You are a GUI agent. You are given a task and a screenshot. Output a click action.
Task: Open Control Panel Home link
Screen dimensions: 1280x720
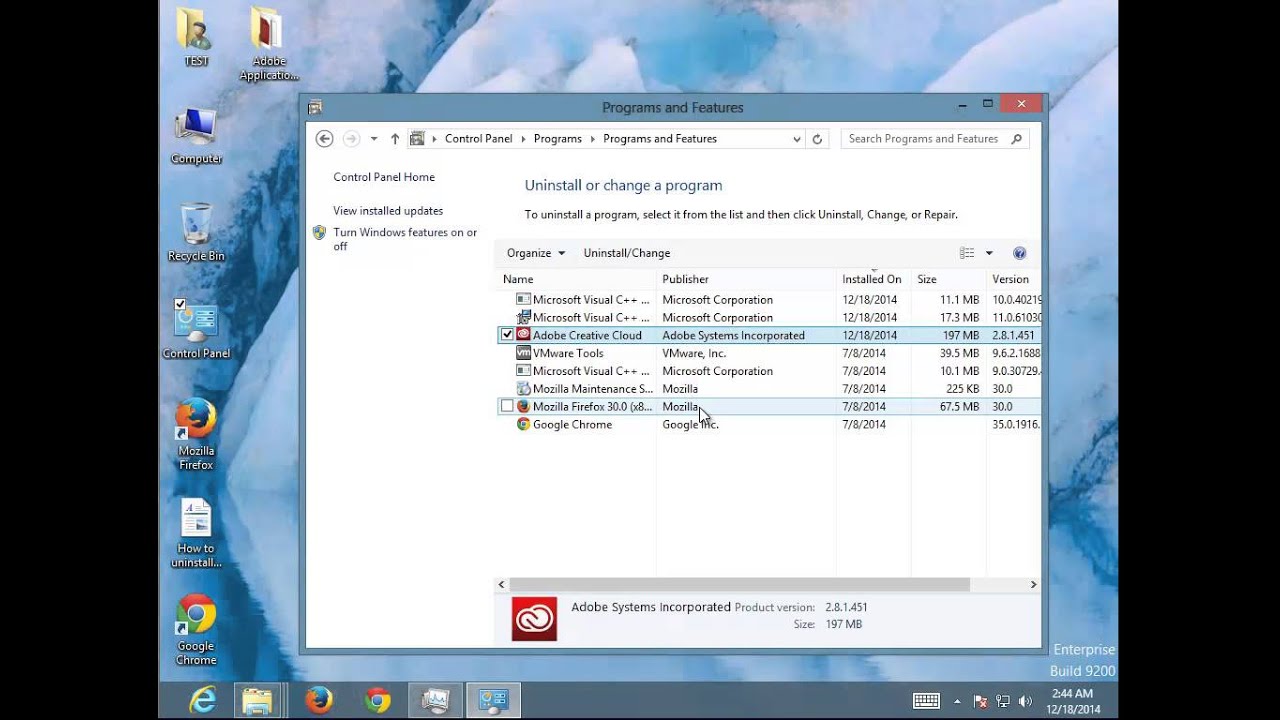click(384, 177)
